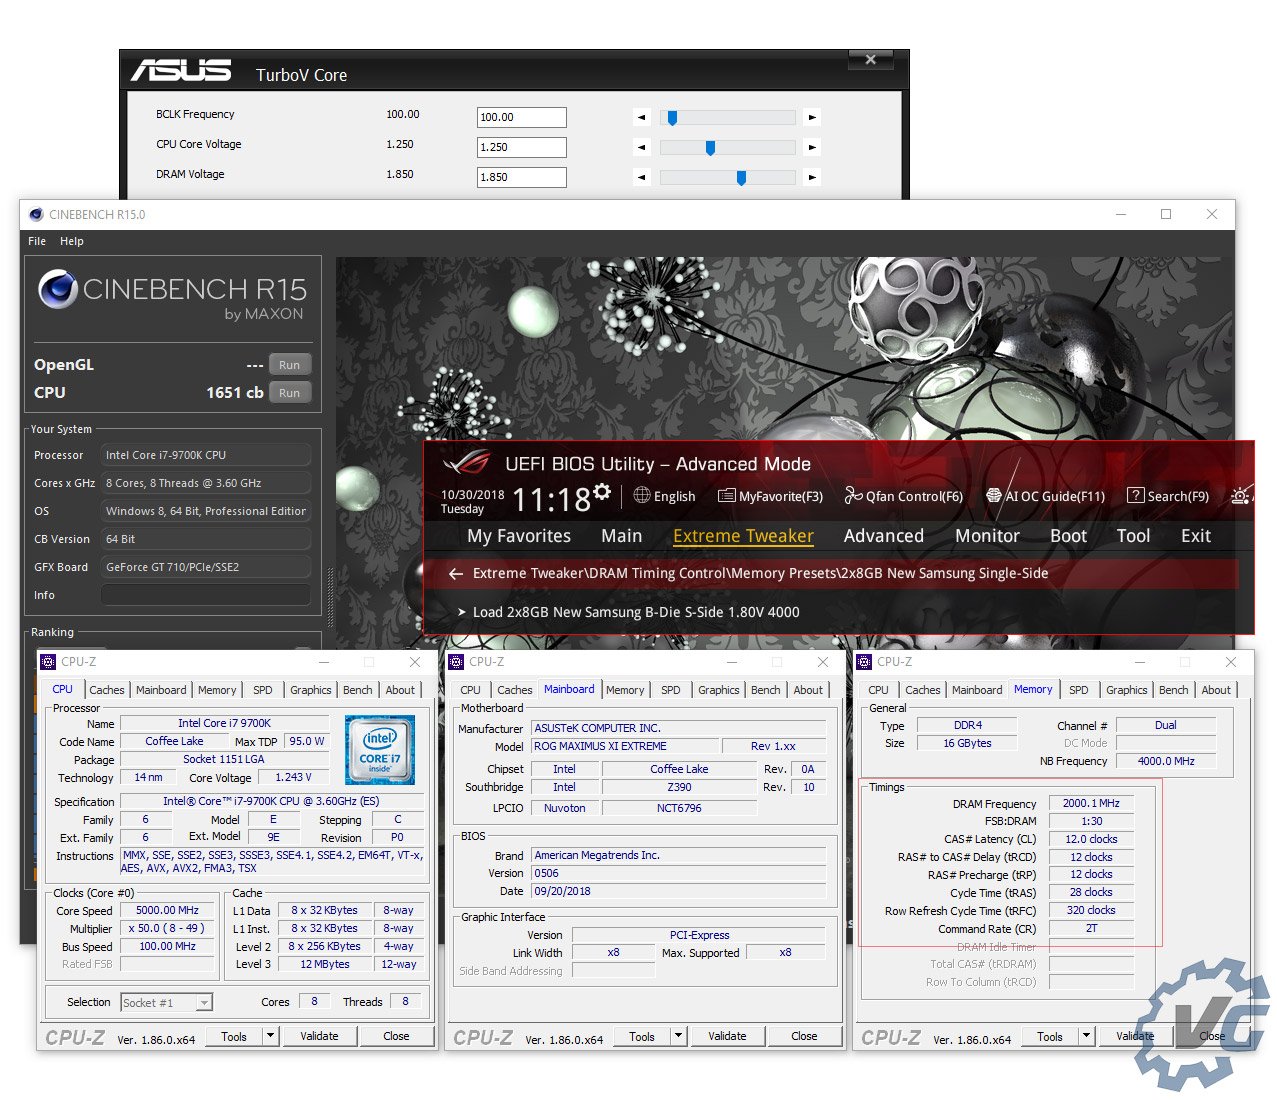Launch AI OC Guide(F11)

coord(994,496)
